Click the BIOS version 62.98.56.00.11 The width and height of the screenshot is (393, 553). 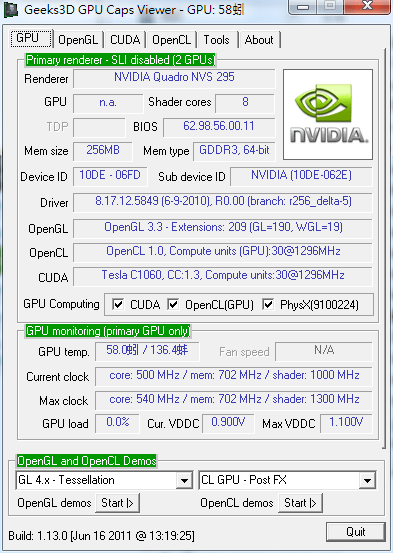coord(219,127)
